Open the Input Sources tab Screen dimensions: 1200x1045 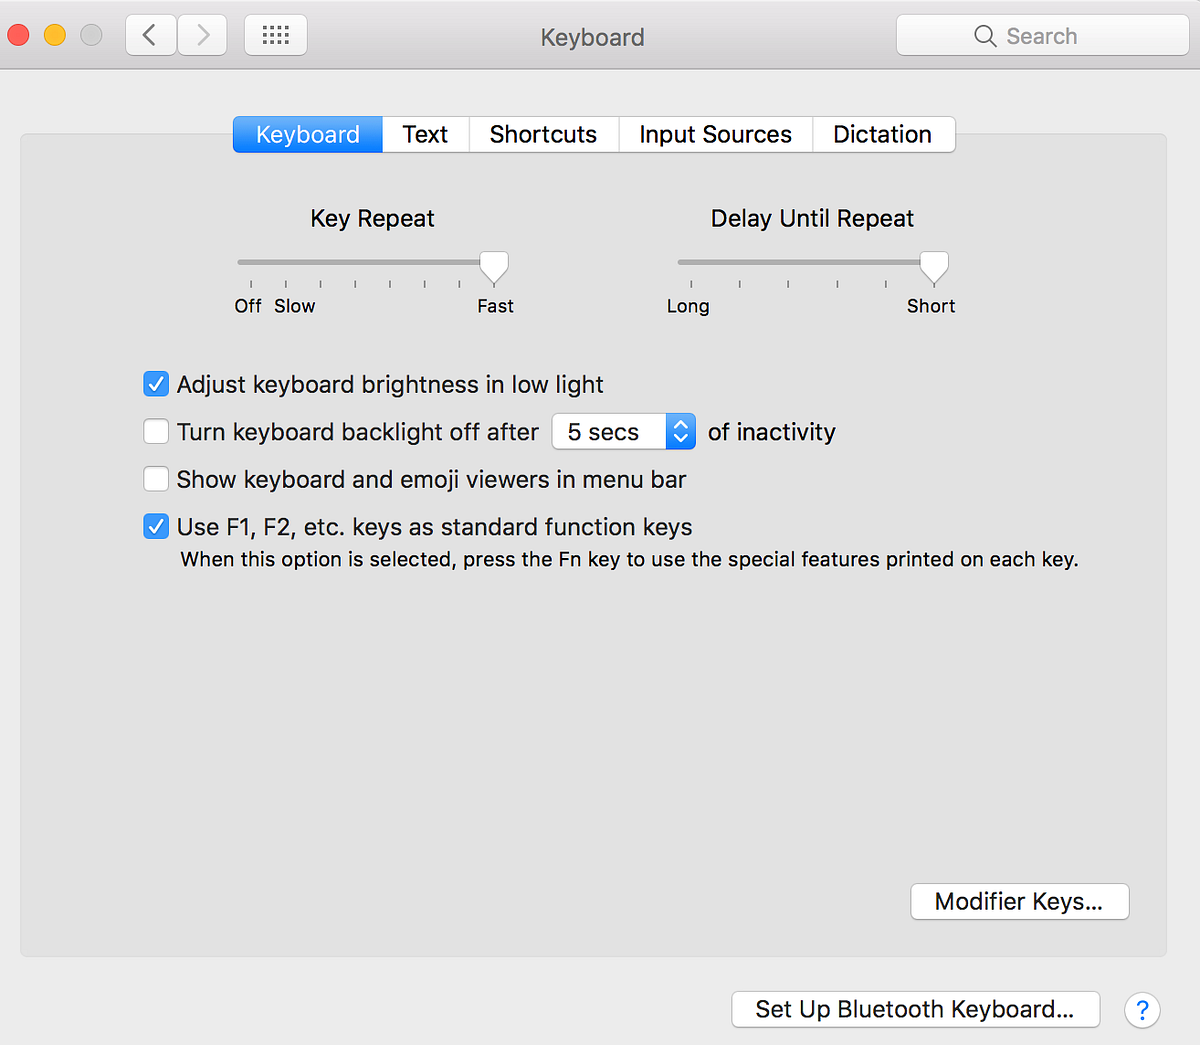point(715,134)
